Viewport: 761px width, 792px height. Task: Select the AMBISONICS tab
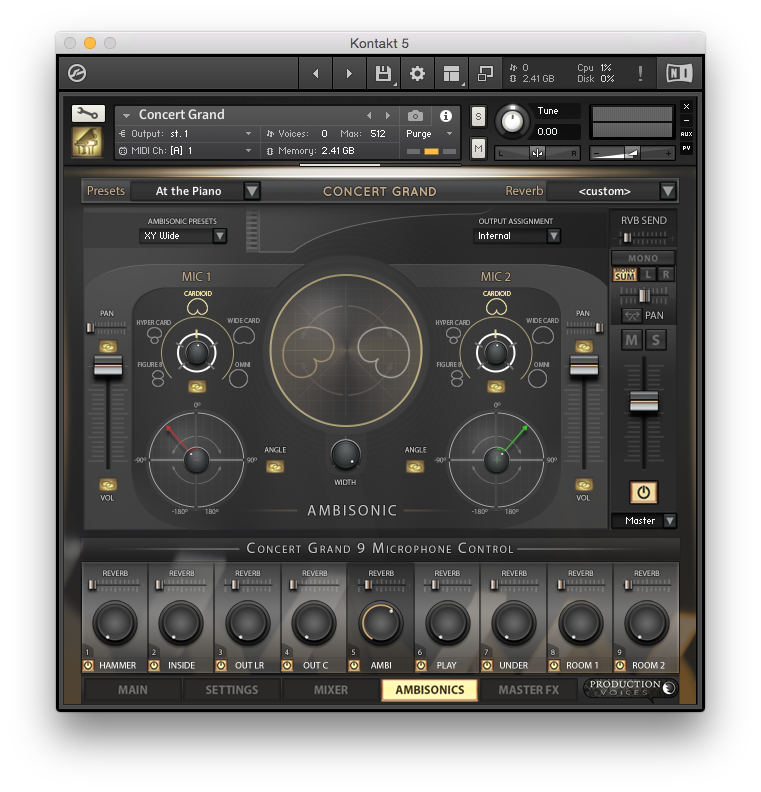pos(430,690)
